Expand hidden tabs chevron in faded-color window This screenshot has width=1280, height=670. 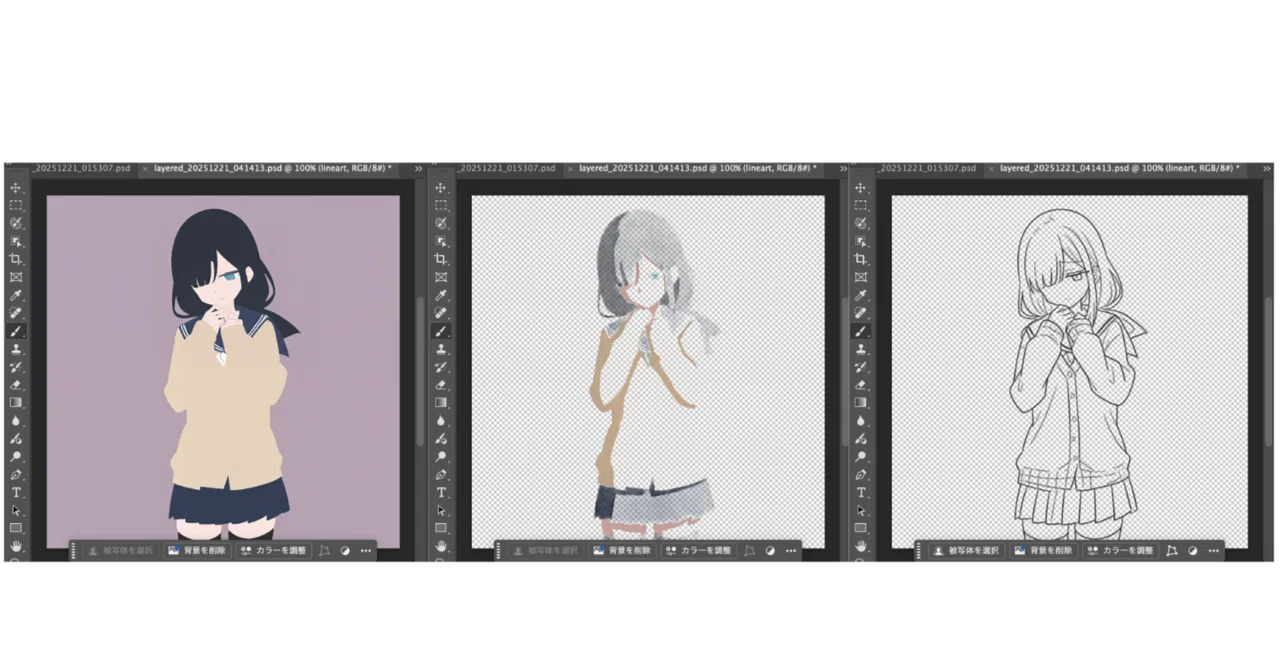[x=844, y=169]
